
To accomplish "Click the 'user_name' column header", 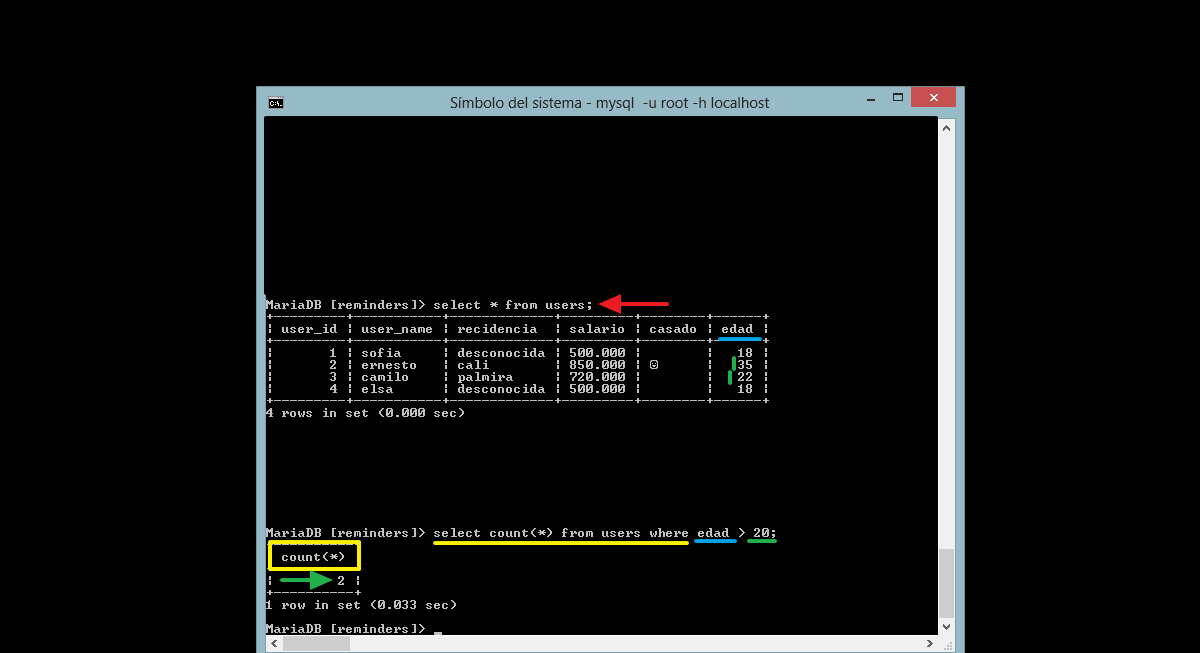I will tap(396, 329).
